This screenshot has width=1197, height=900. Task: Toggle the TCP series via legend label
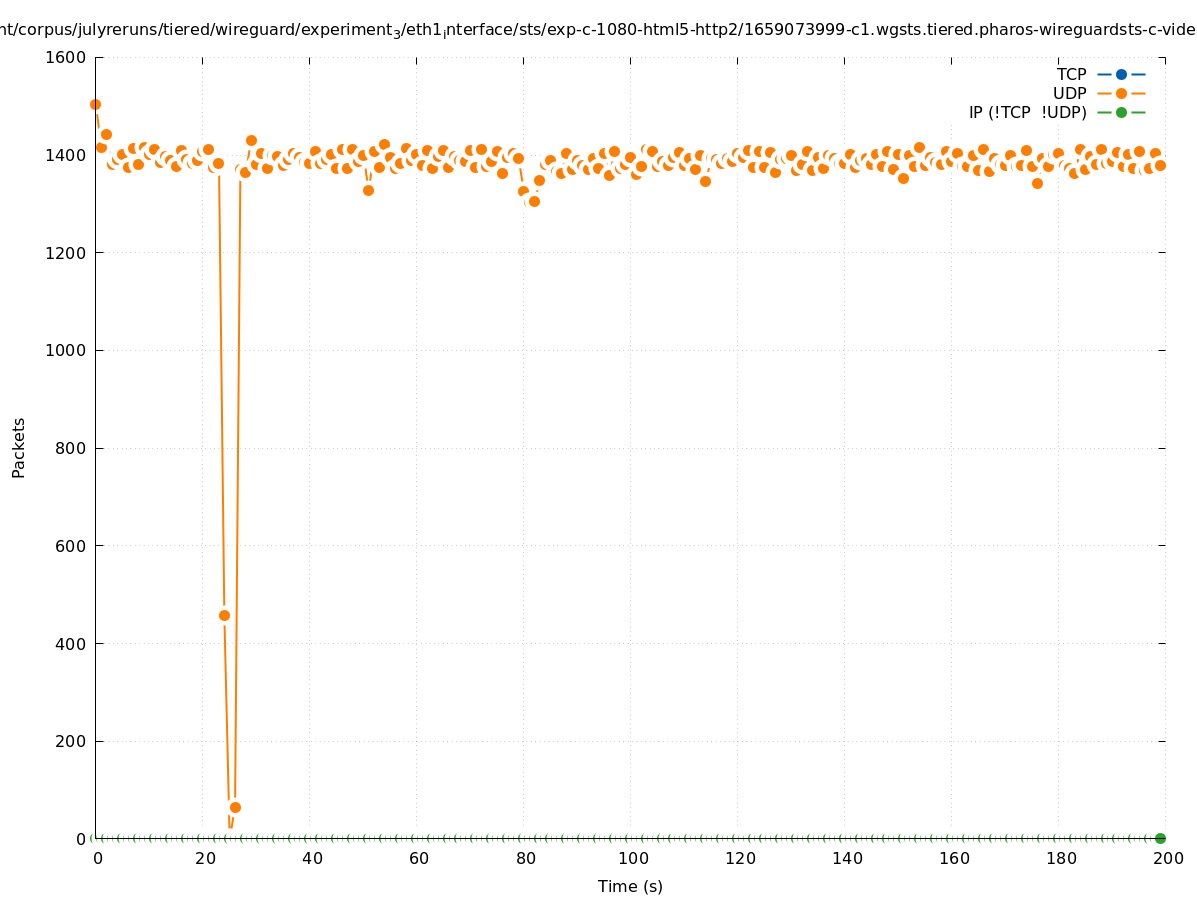click(1071, 74)
